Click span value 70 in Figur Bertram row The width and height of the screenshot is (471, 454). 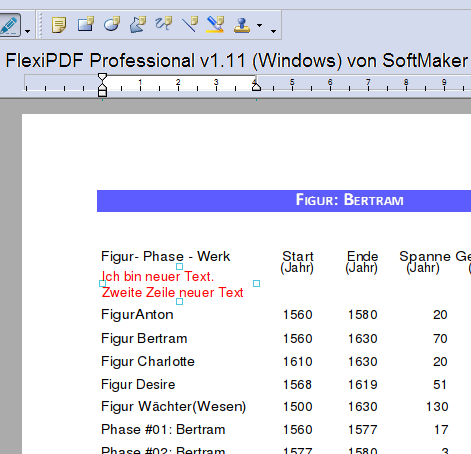(440, 339)
